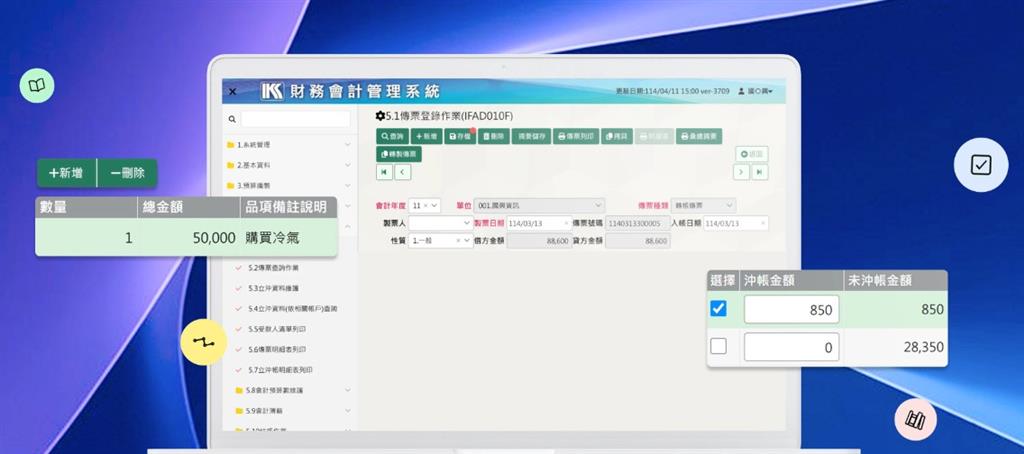Click the checkmark box circle icon
This screenshot has width=1024, height=454.
[x=980, y=165]
